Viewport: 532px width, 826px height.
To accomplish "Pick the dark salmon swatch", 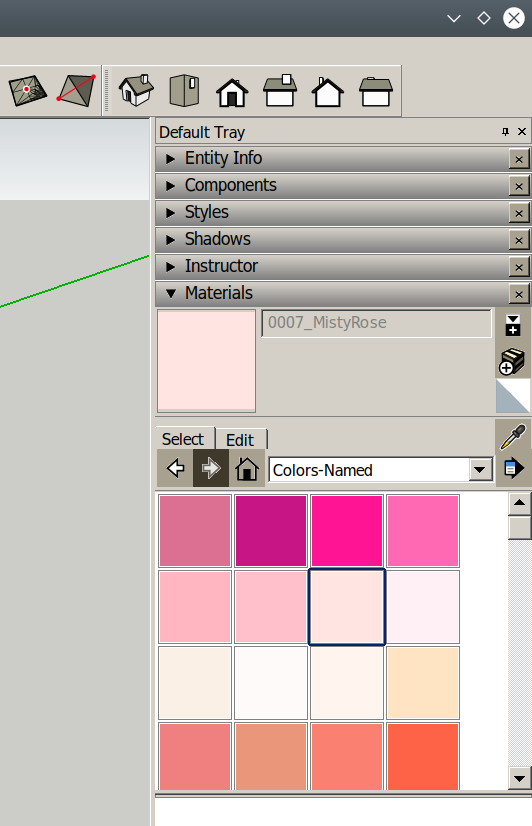I will 271,756.
